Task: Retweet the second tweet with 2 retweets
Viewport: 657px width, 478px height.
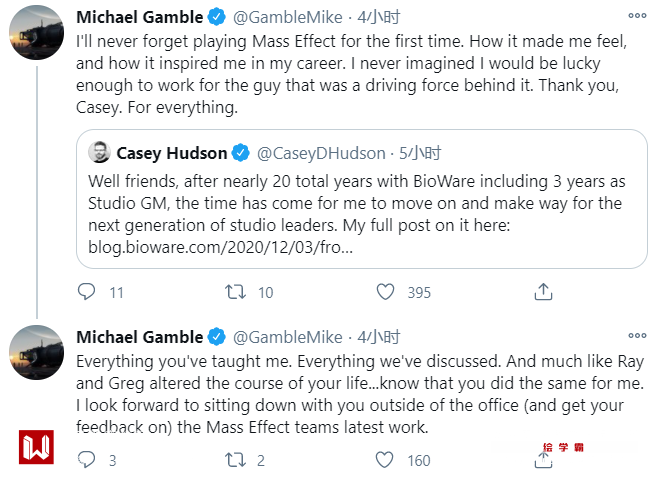Action: [237, 460]
